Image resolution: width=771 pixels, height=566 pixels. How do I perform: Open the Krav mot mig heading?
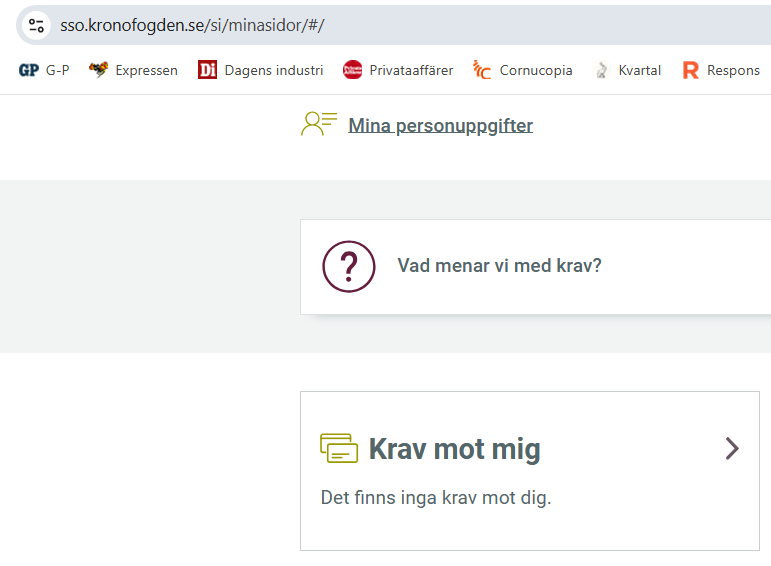point(454,450)
